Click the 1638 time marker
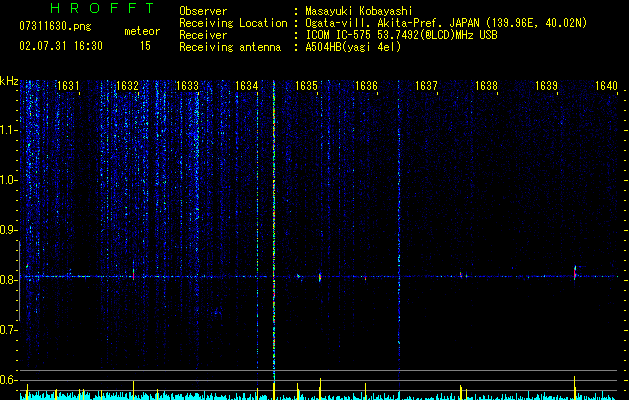The width and height of the screenshot is (629, 400). coord(486,86)
